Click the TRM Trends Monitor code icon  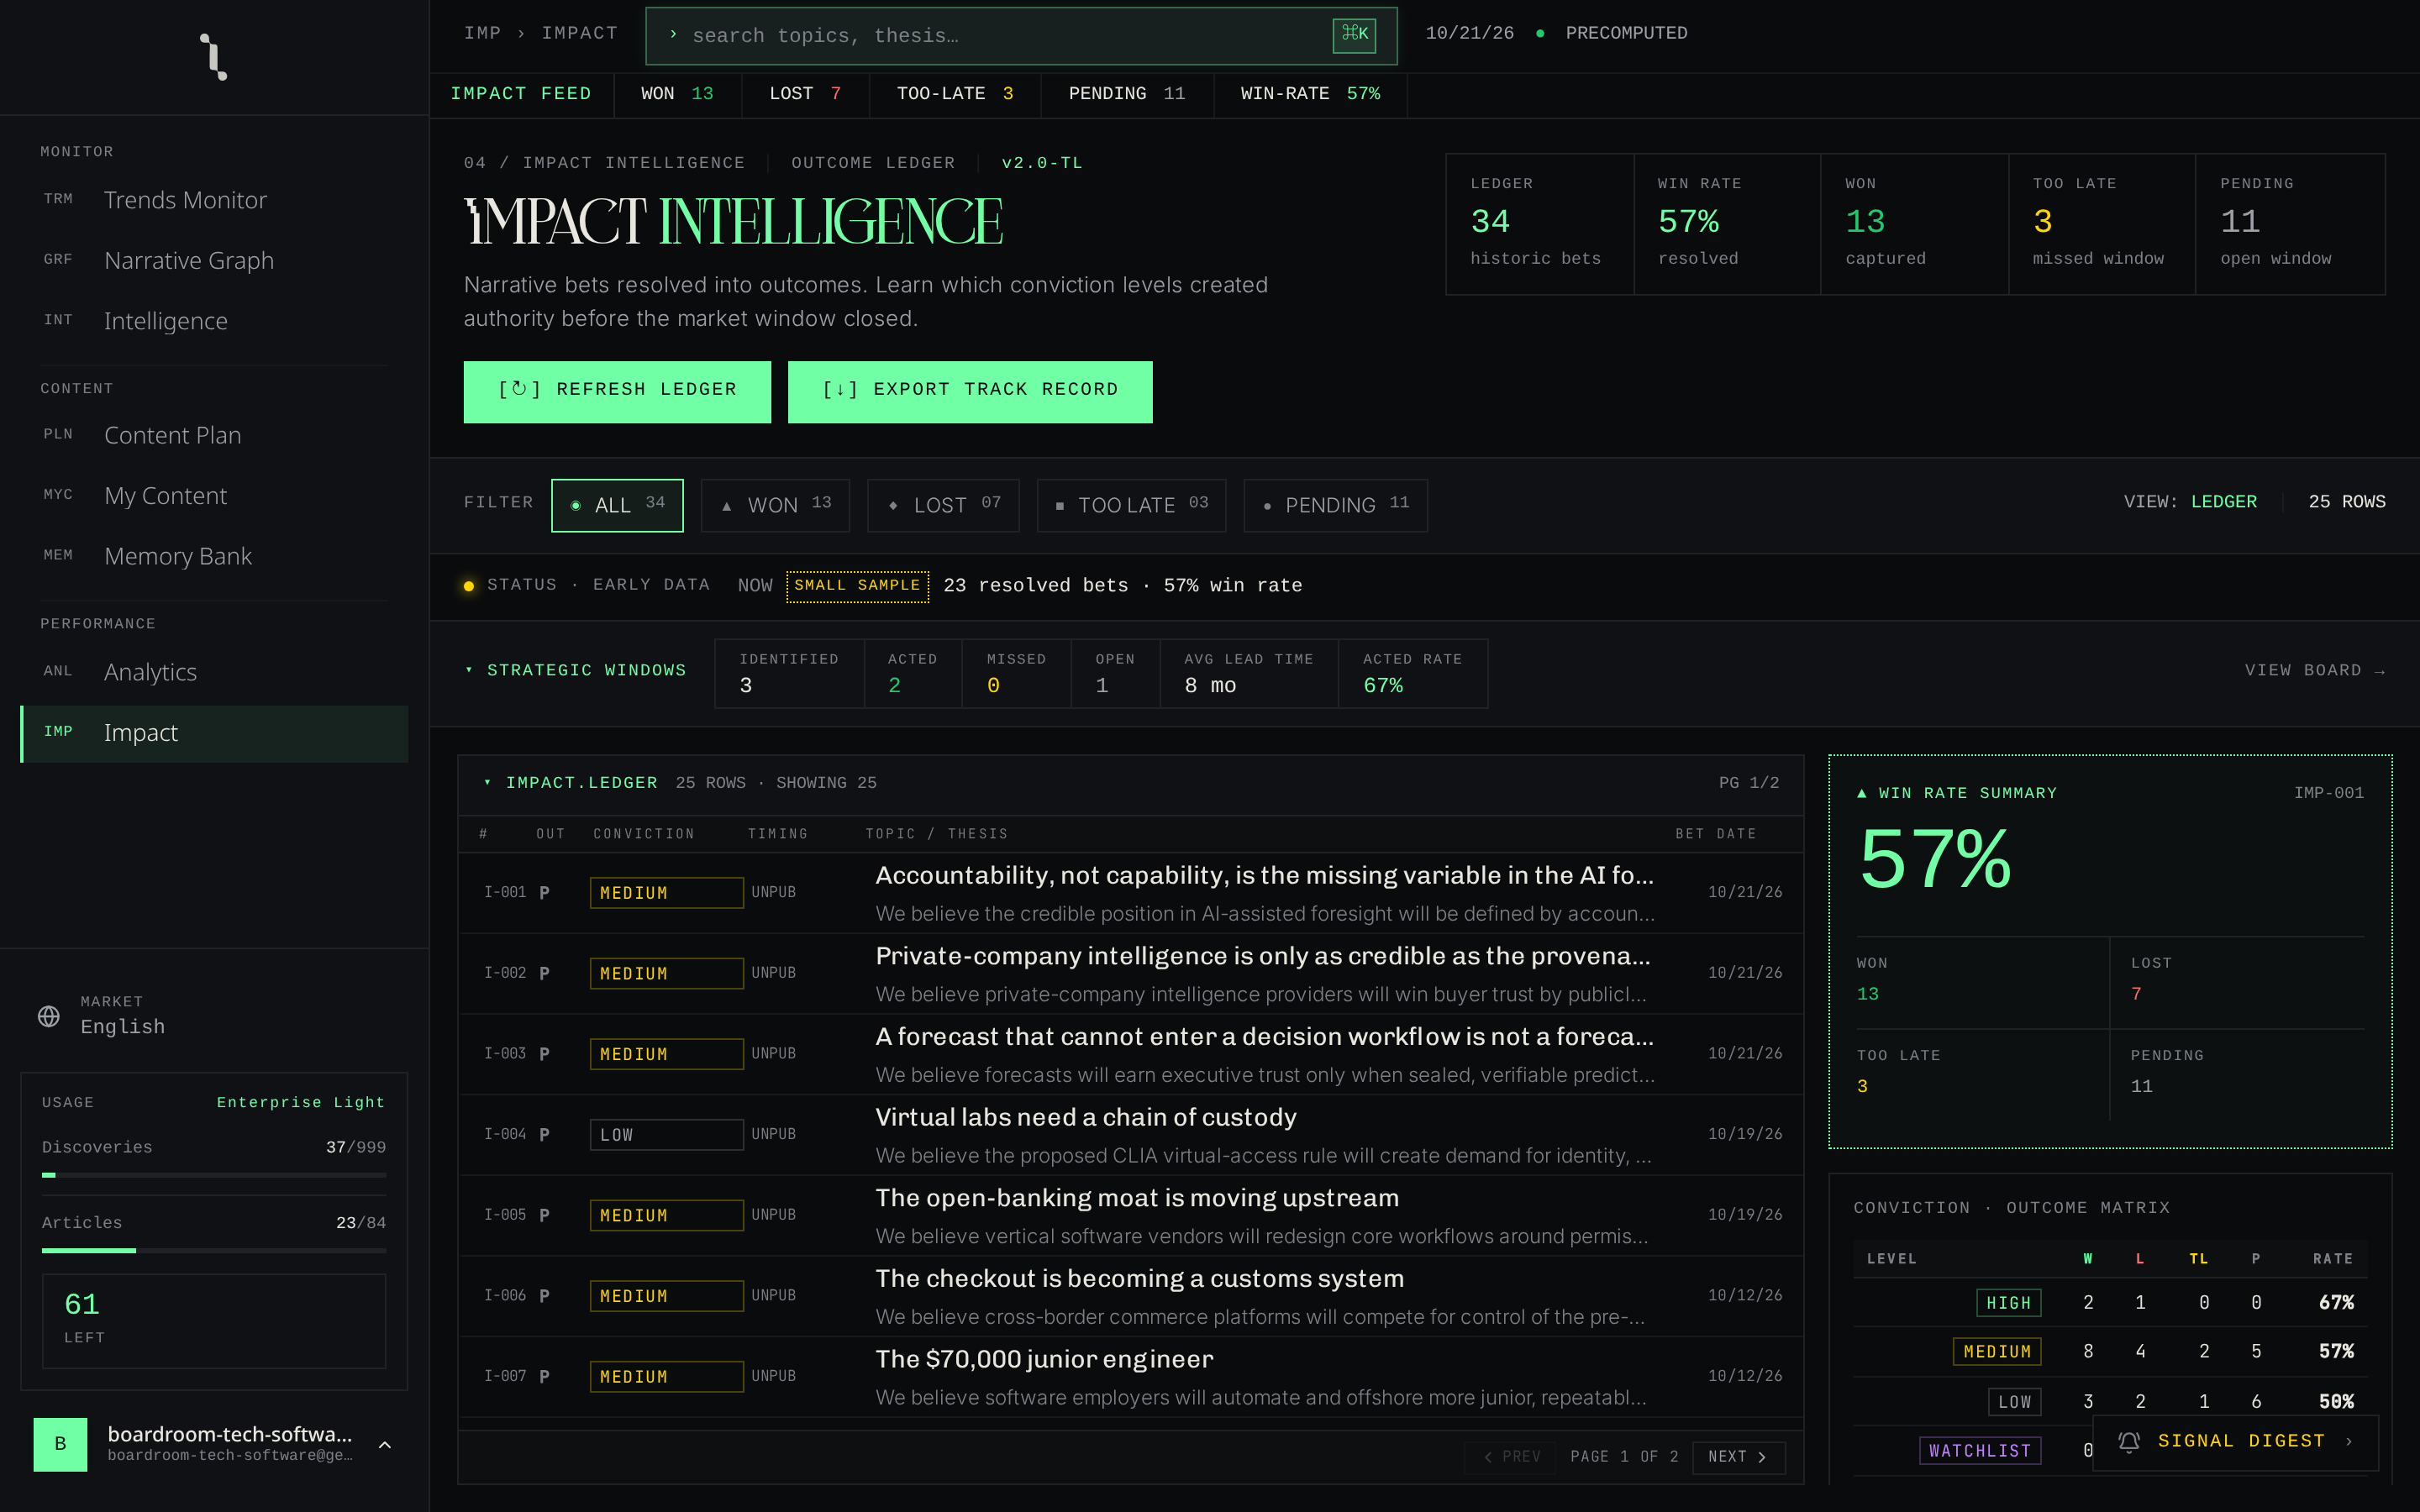[58, 199]
